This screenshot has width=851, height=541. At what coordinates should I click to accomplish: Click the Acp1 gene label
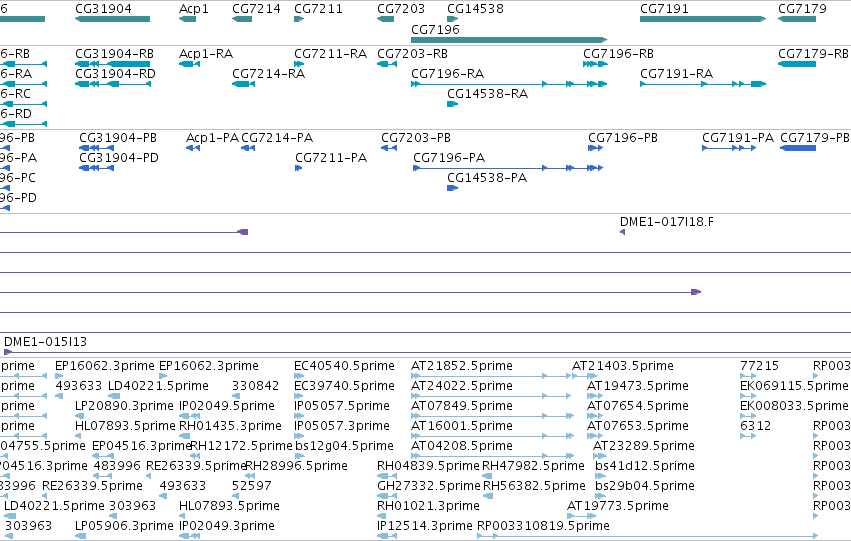tap(194, 9)
